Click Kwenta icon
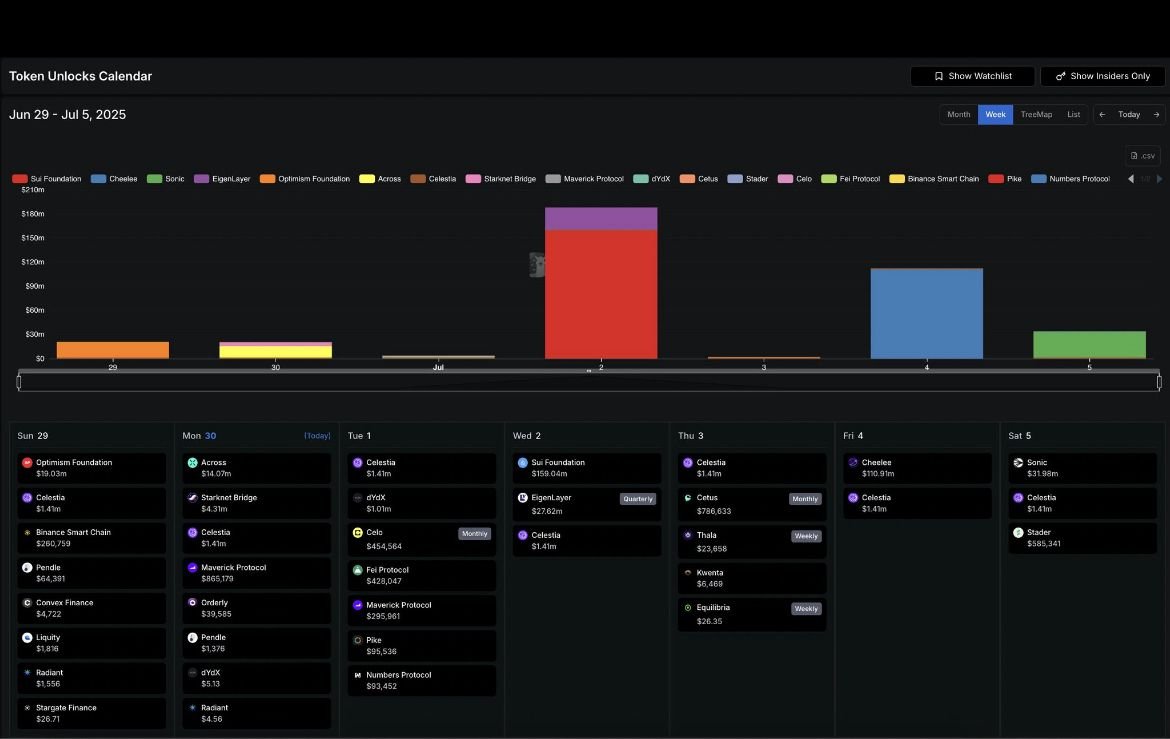 [688, 573]
